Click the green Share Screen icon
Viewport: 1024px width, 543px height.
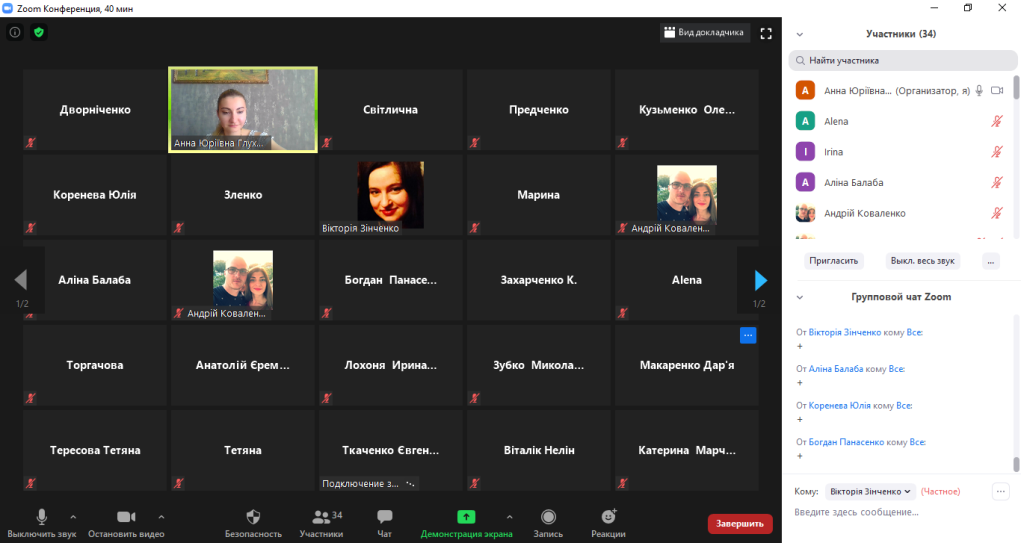click(466, 517)
